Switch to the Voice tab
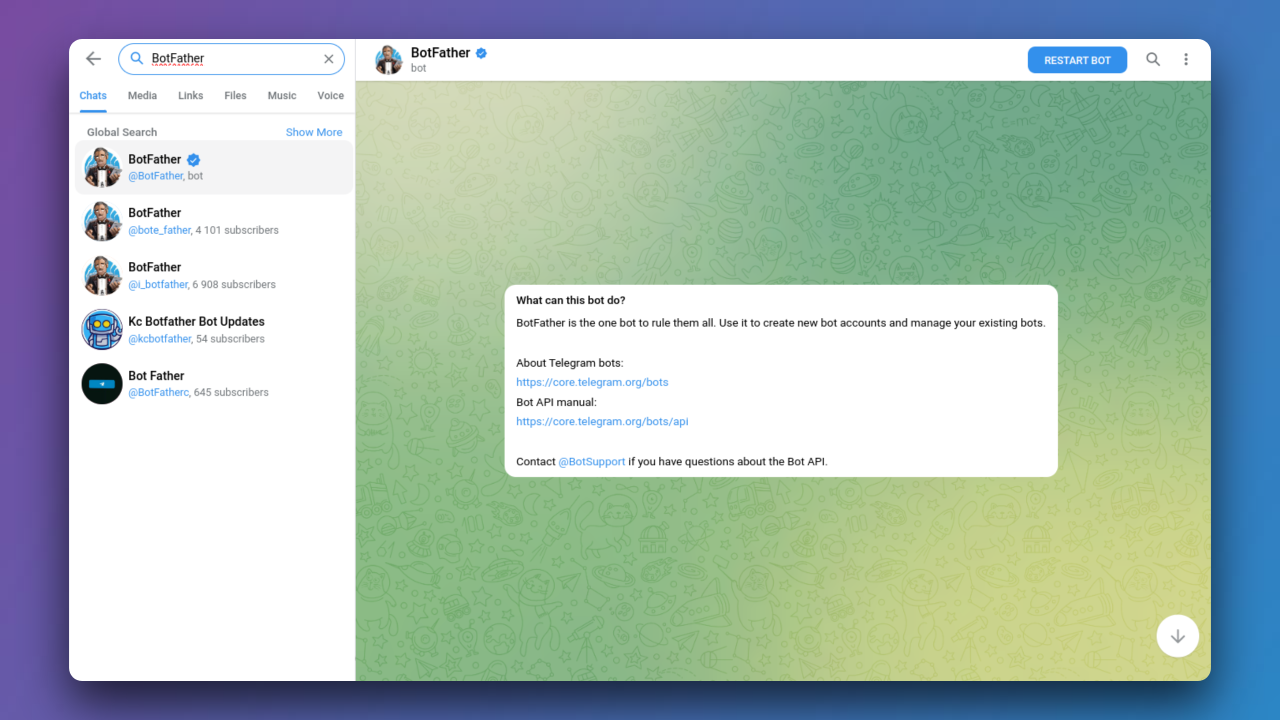This screenshot has height=720, width=1280. coord(330,96)
